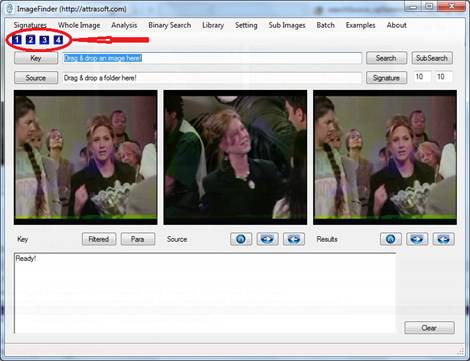Minimize the ImageFinder window

(x=413, y=6)
